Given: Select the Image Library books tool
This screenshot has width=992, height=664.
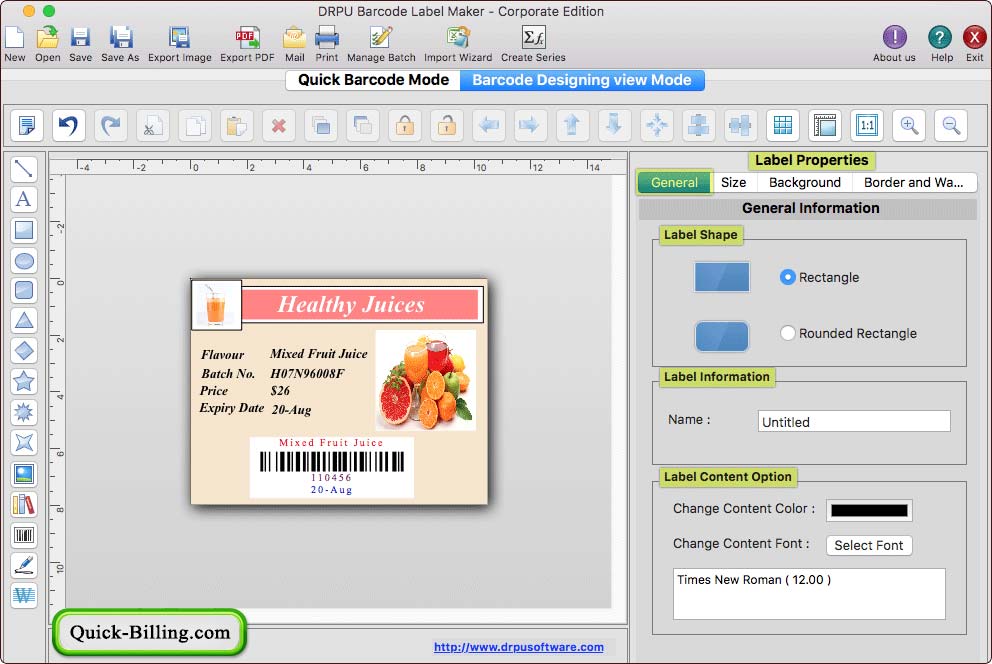Looking at the screenshot, I should 24,504.
